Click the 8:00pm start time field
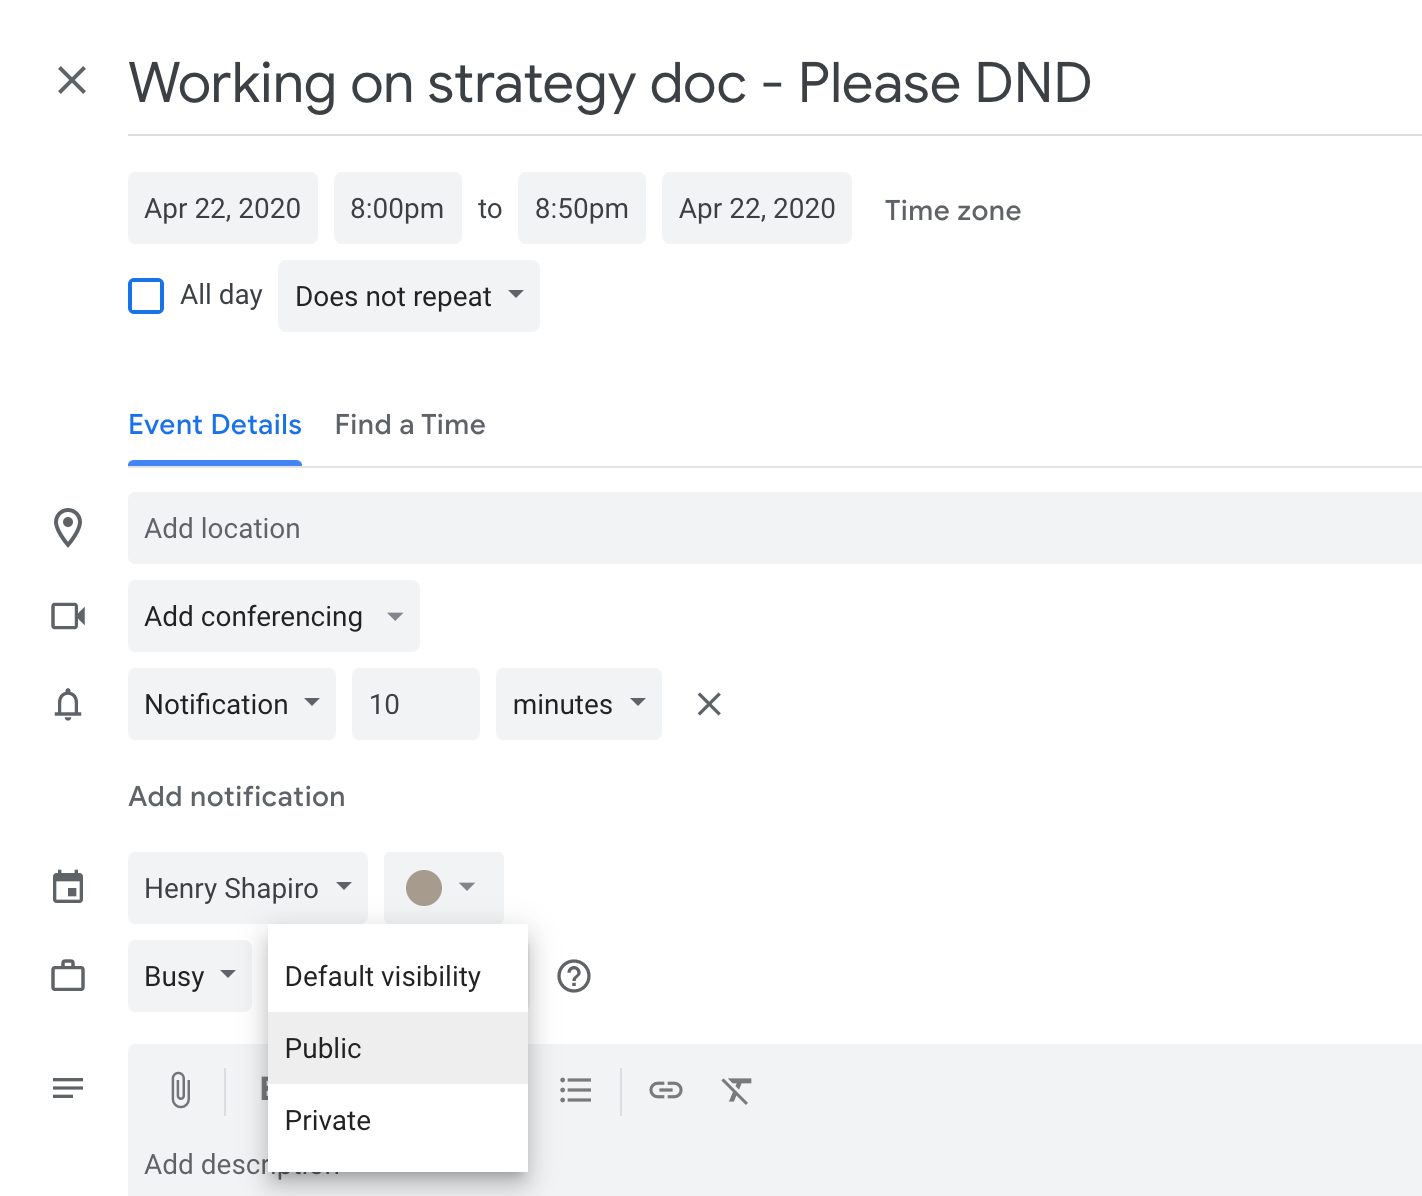 point(397,208)
